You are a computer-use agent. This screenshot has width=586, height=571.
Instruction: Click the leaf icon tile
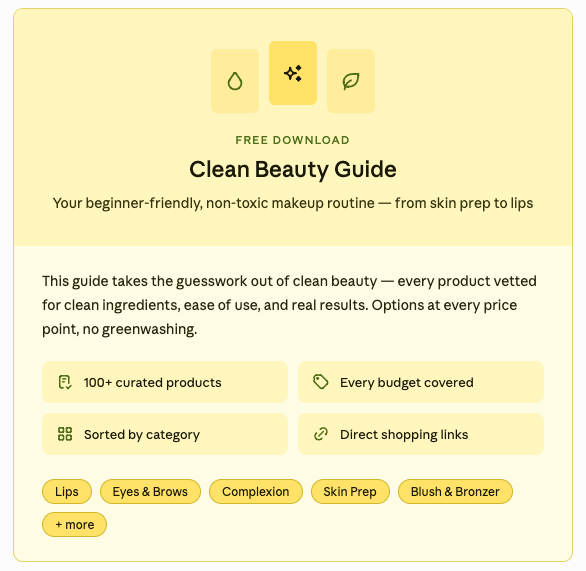351,81
